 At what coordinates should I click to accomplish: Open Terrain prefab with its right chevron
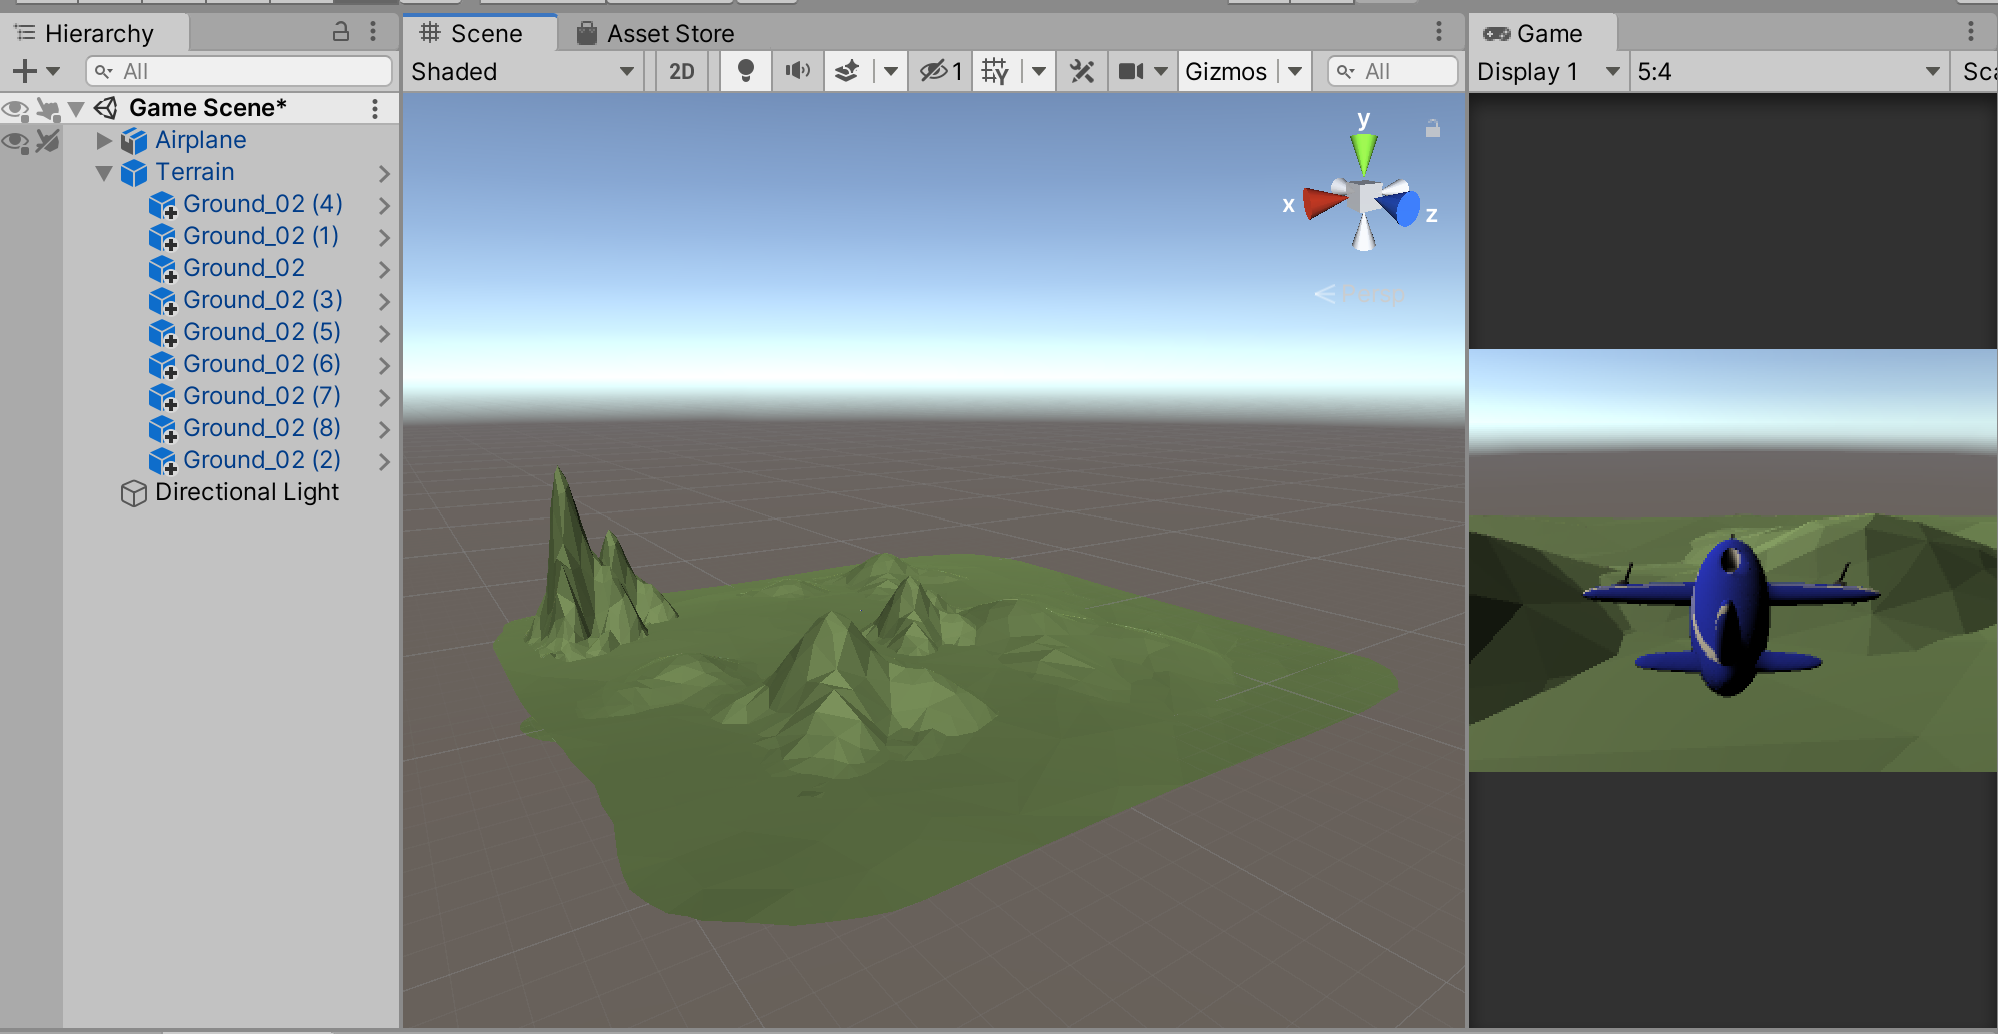coord(384,173)
